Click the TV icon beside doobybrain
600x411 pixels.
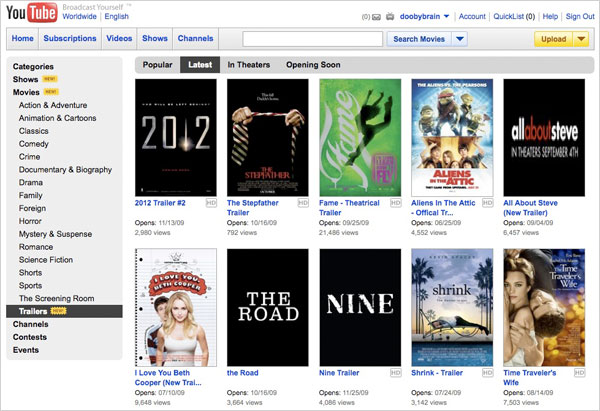[390, 16]
